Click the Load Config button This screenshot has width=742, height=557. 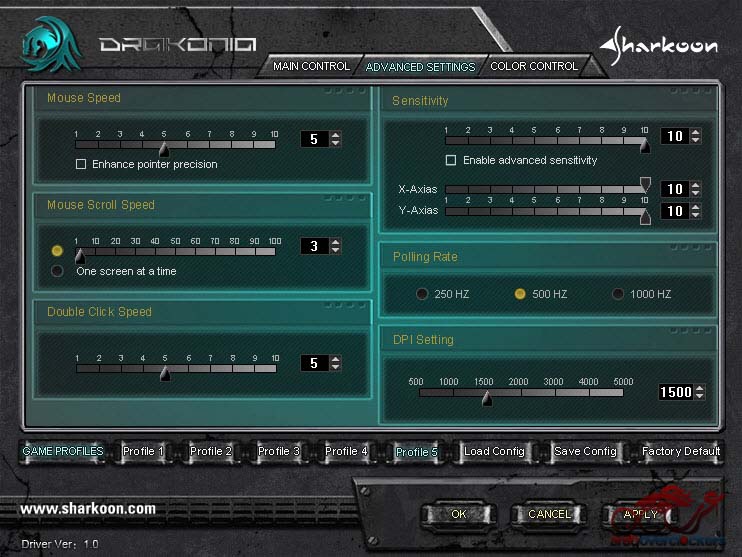pos(494,451)
